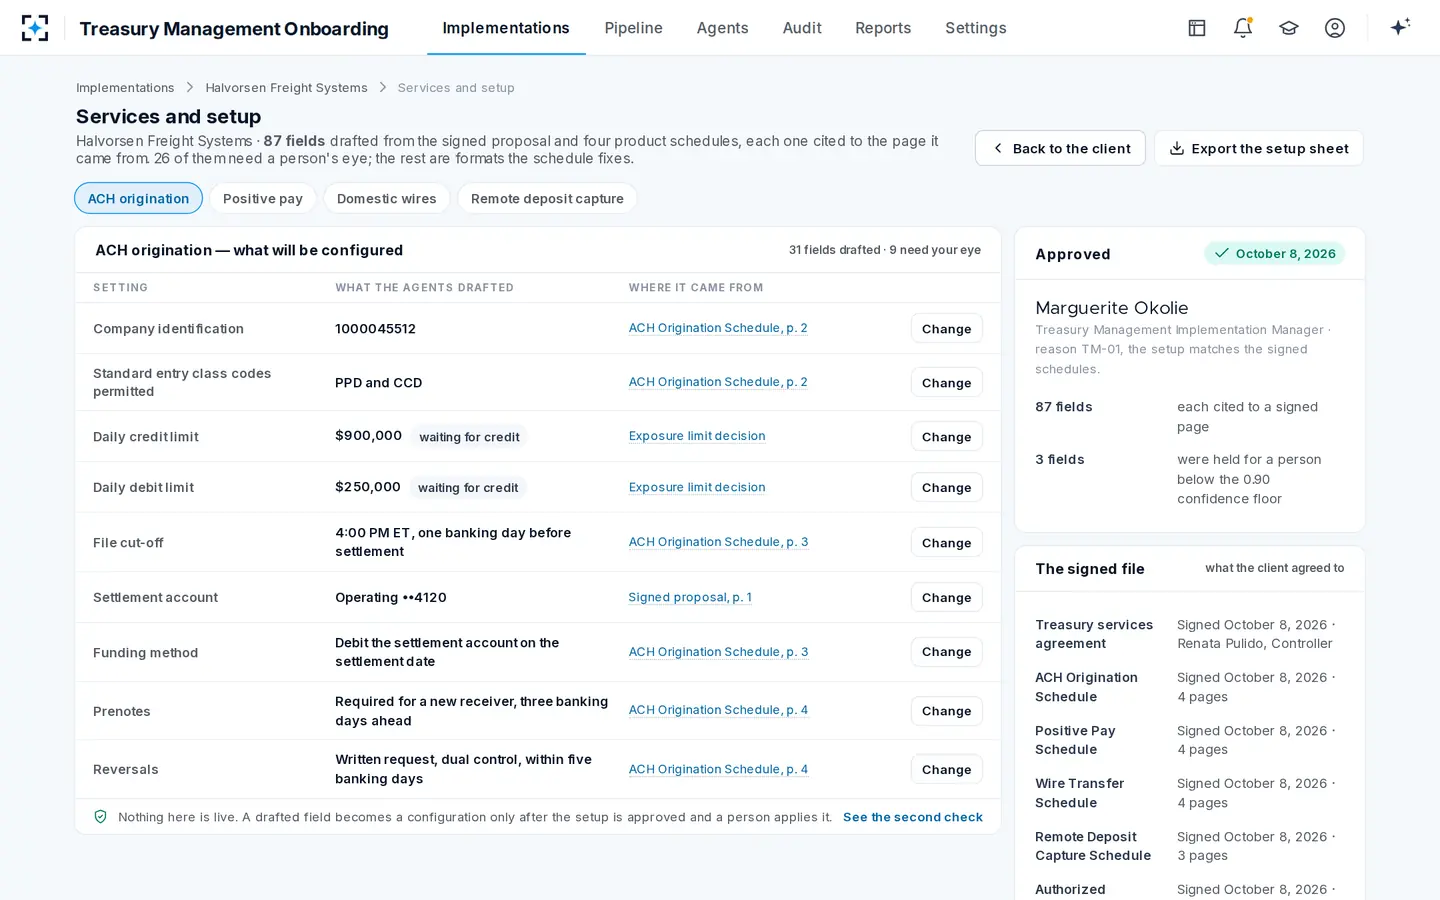The image size is (1440, 900).
Task: Switch to the Pipeline tab
Action: 633,28
